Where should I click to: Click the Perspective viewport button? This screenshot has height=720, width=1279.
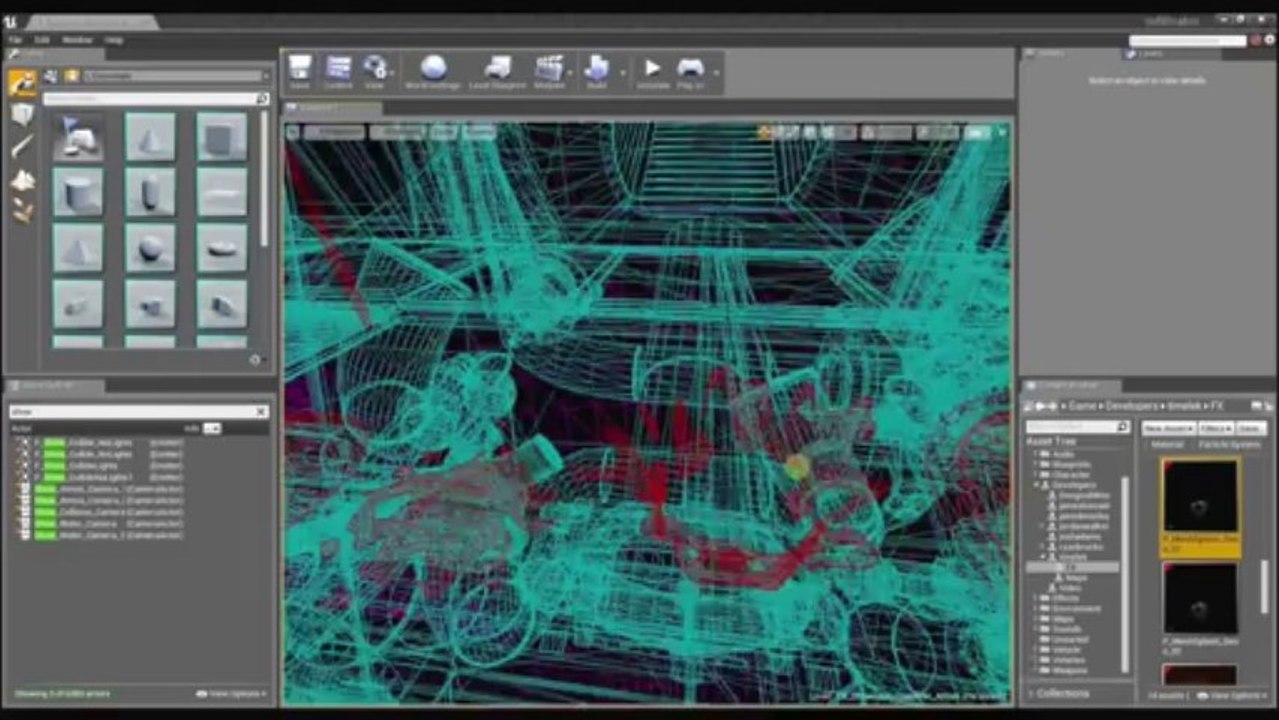coord(335,132)
